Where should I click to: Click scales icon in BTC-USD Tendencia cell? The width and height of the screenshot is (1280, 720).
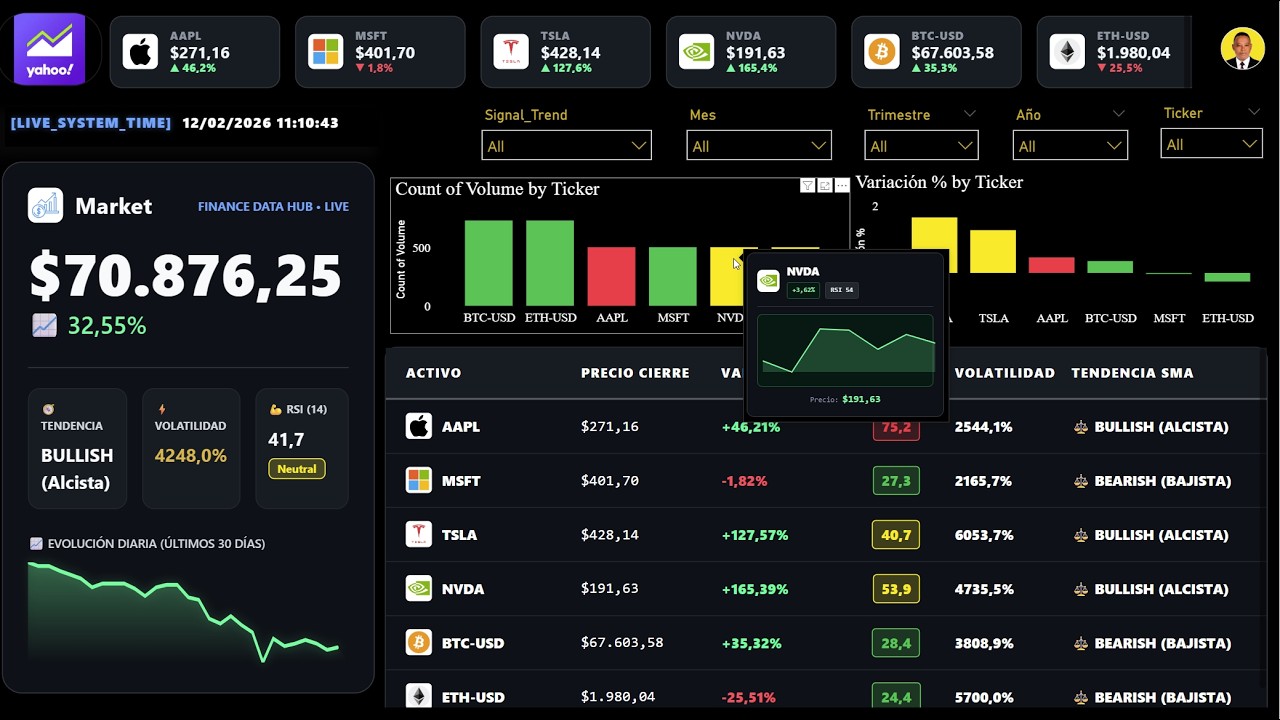pos(1080,643)
